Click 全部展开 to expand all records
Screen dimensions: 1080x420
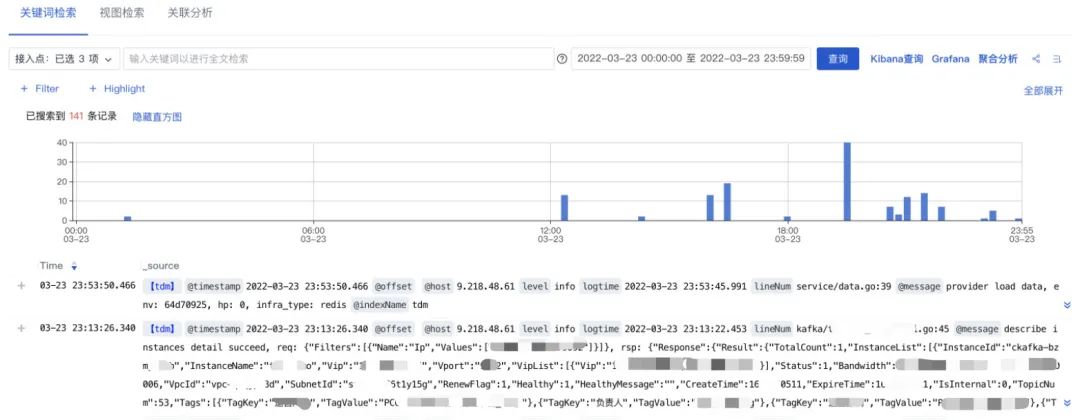click(x=1043, y=91)
